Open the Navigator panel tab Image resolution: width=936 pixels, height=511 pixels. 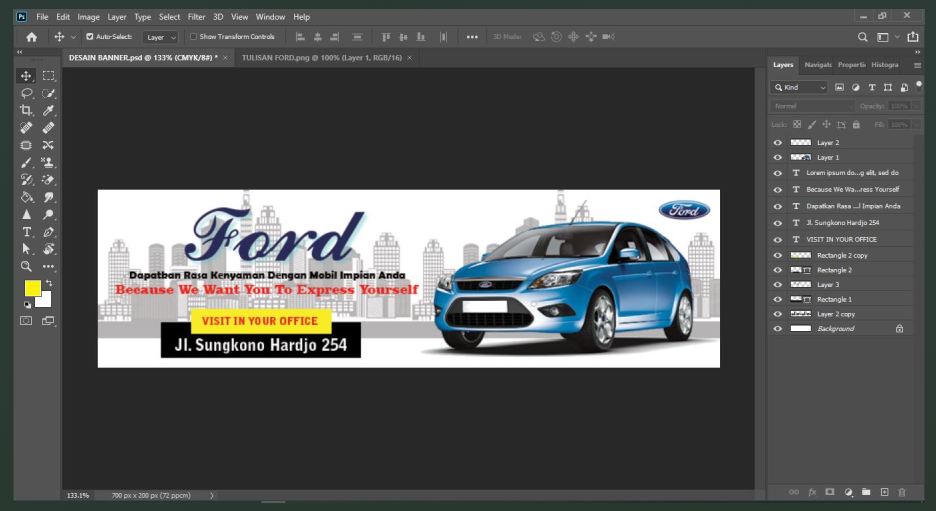click(817, 64)
